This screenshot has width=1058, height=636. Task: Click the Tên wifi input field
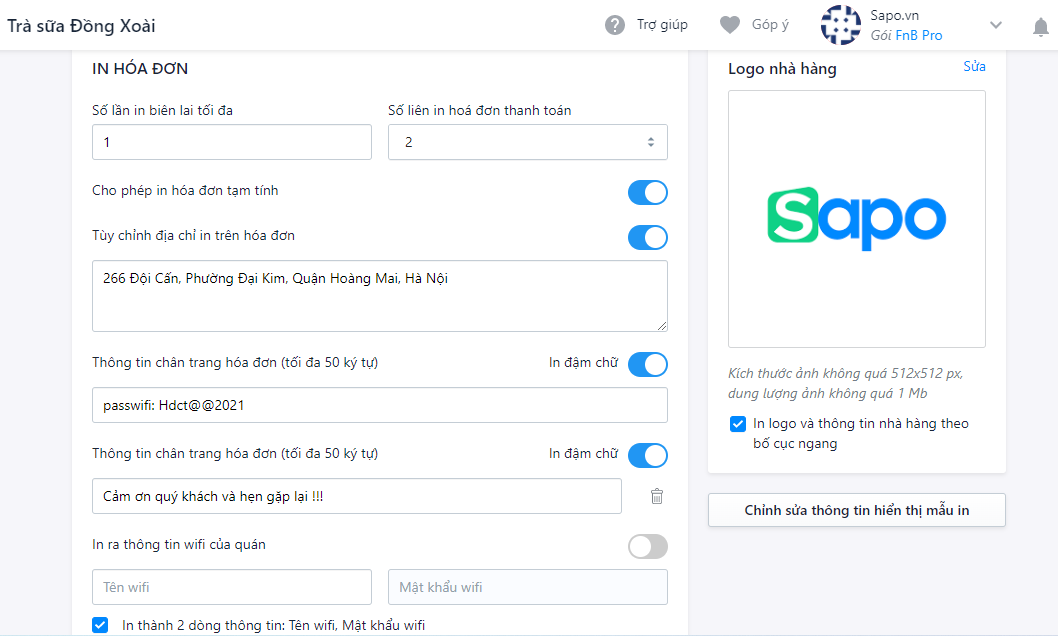231,587
